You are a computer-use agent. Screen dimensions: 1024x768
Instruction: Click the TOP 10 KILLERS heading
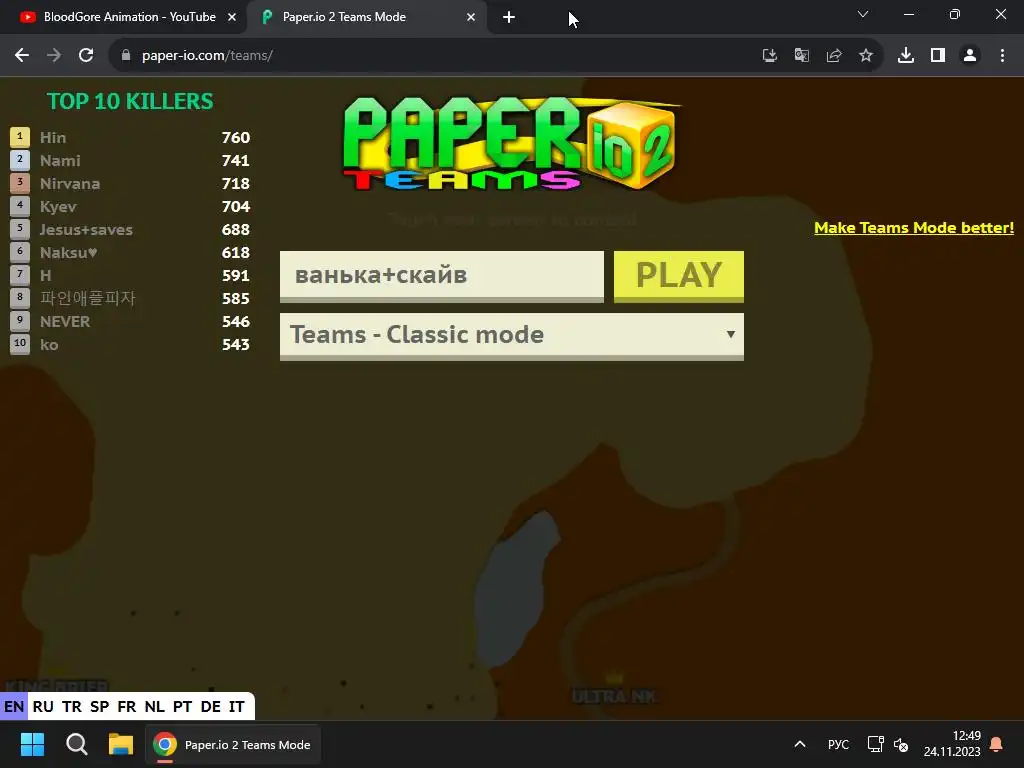coord(130,101)
